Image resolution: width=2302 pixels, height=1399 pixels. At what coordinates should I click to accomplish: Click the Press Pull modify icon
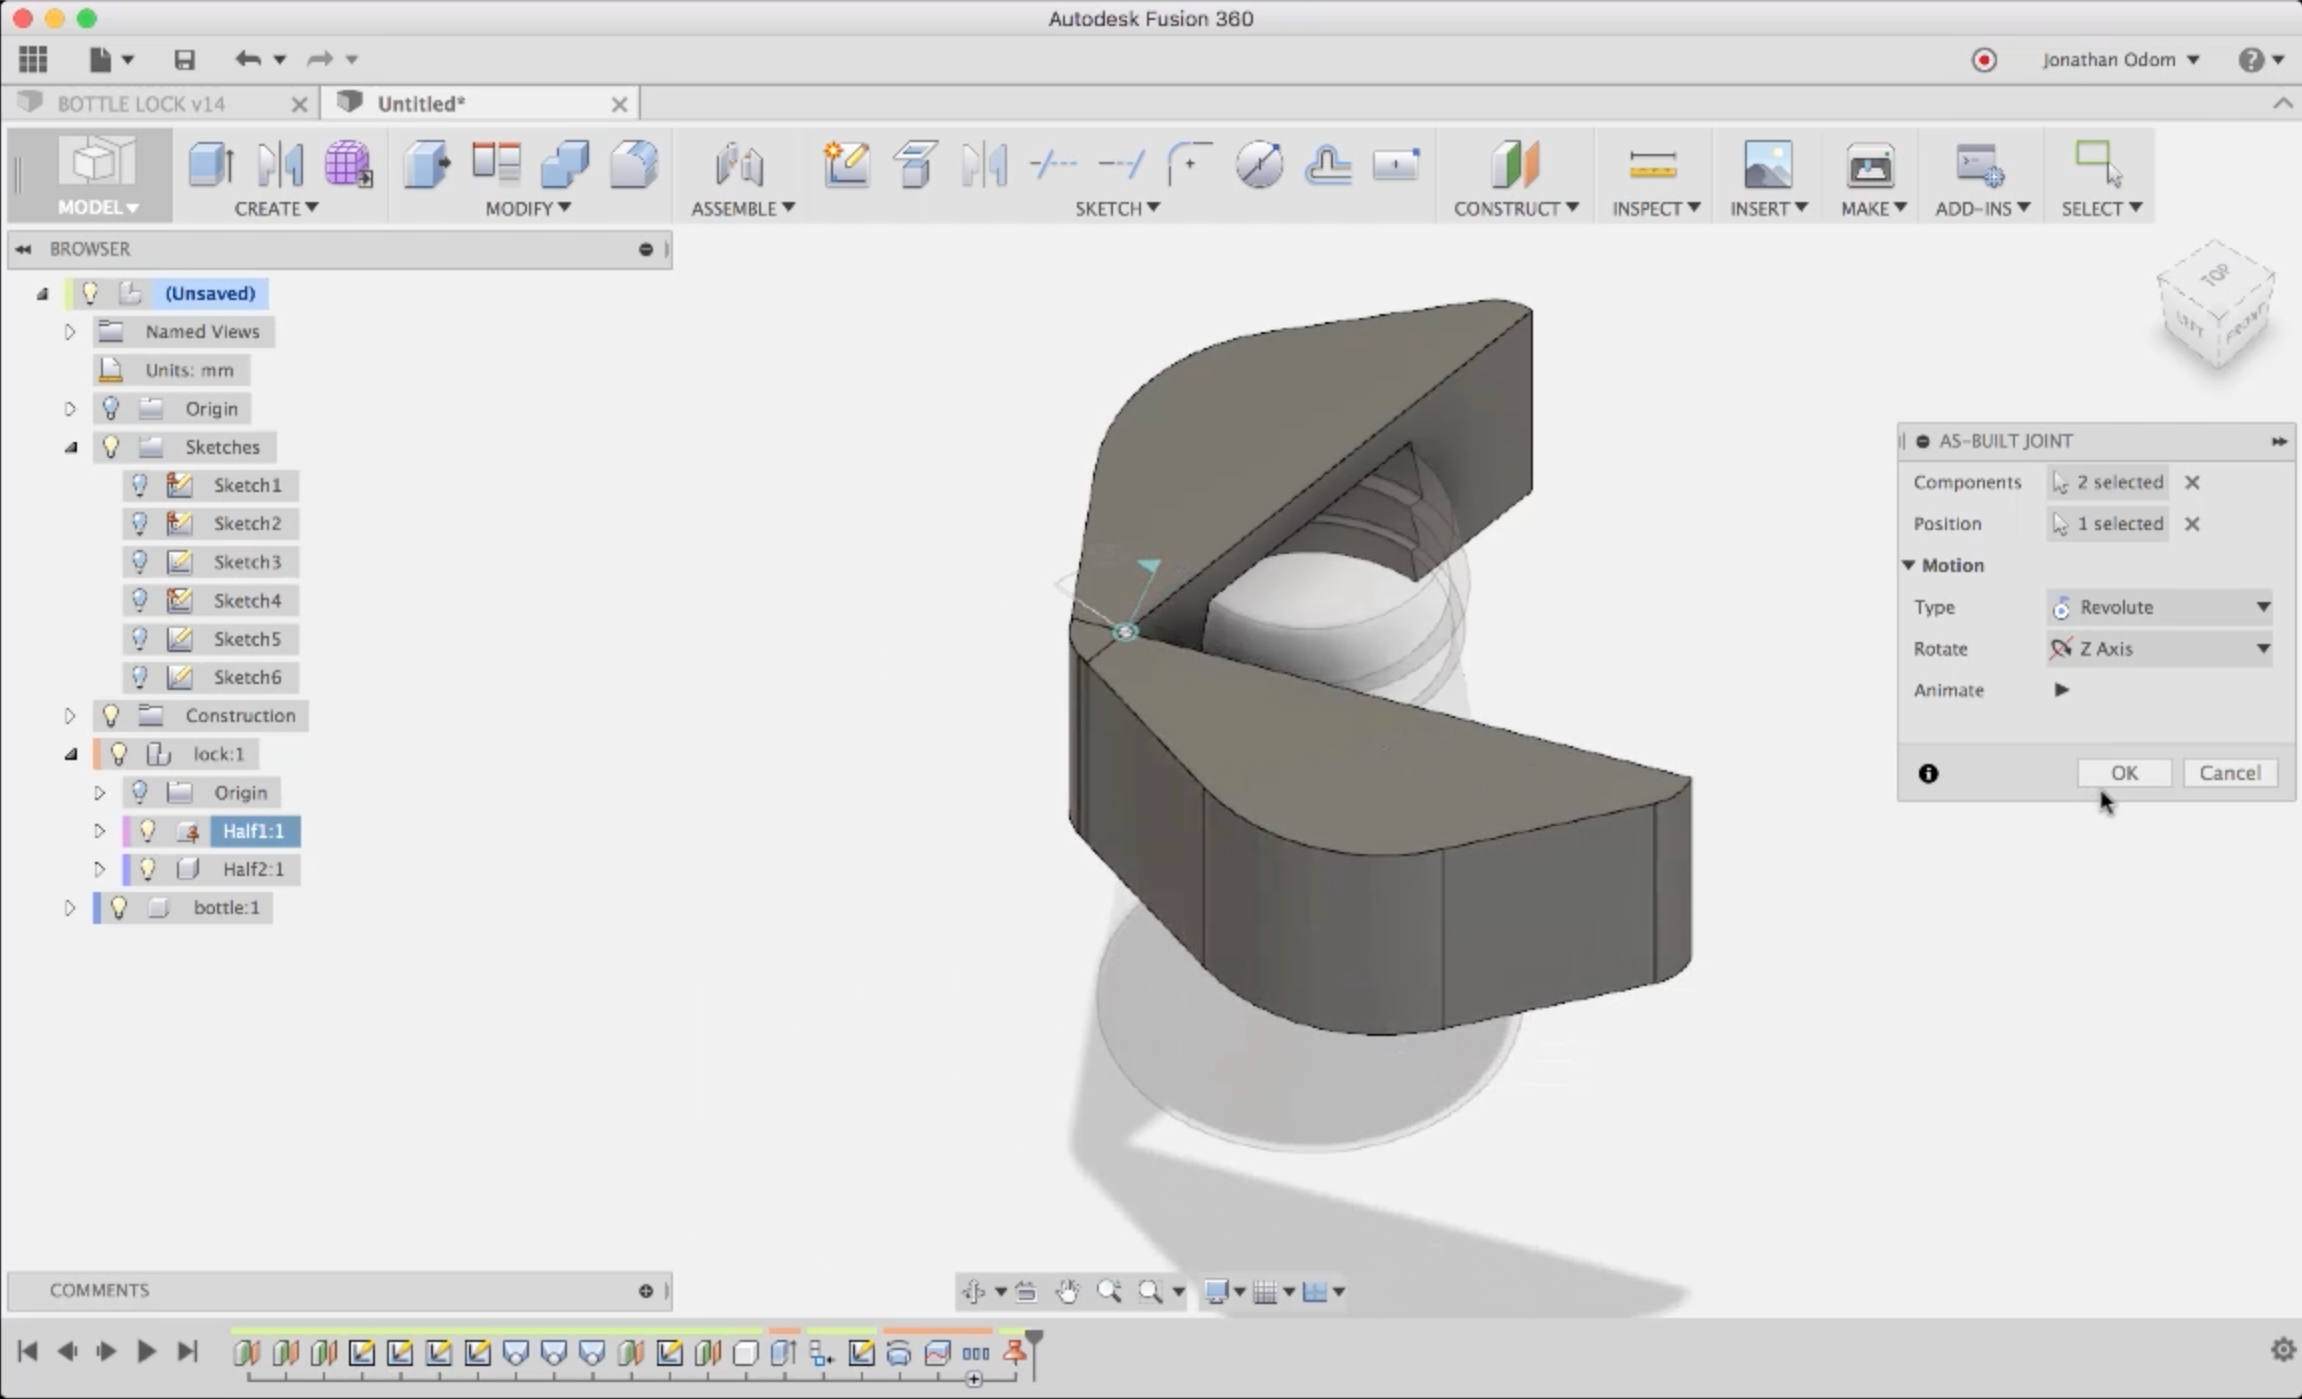click(x=427, y=165)
